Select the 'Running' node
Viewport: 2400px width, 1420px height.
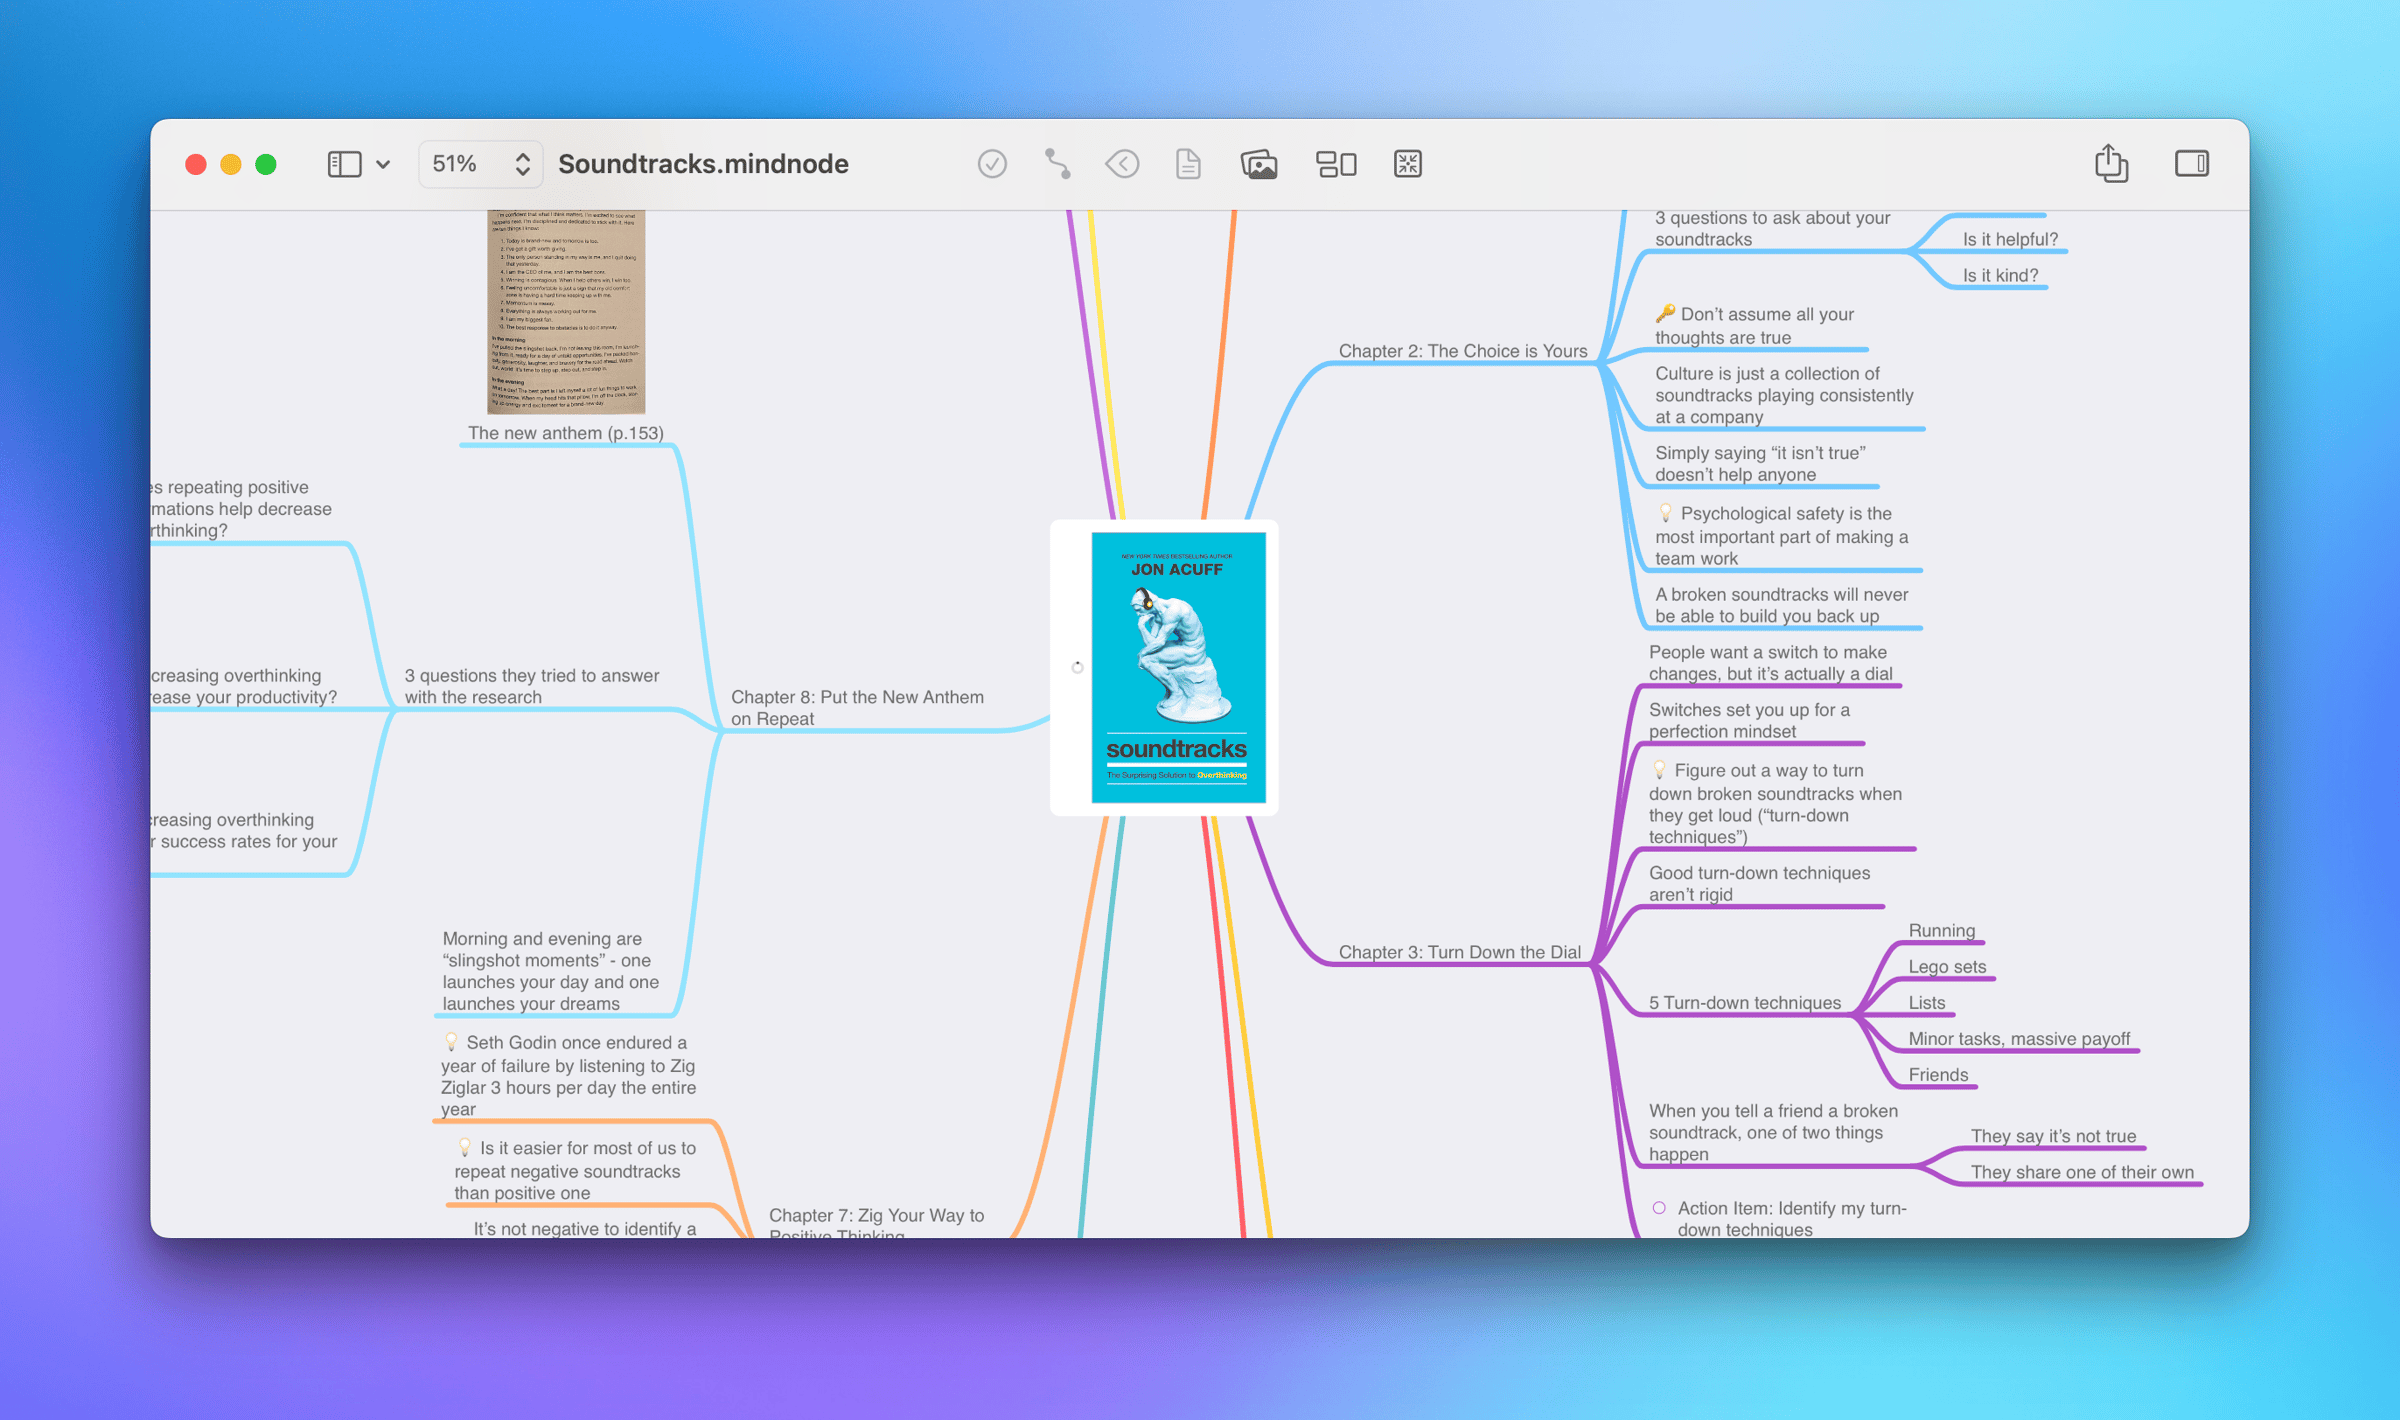tap(1941, 931)
